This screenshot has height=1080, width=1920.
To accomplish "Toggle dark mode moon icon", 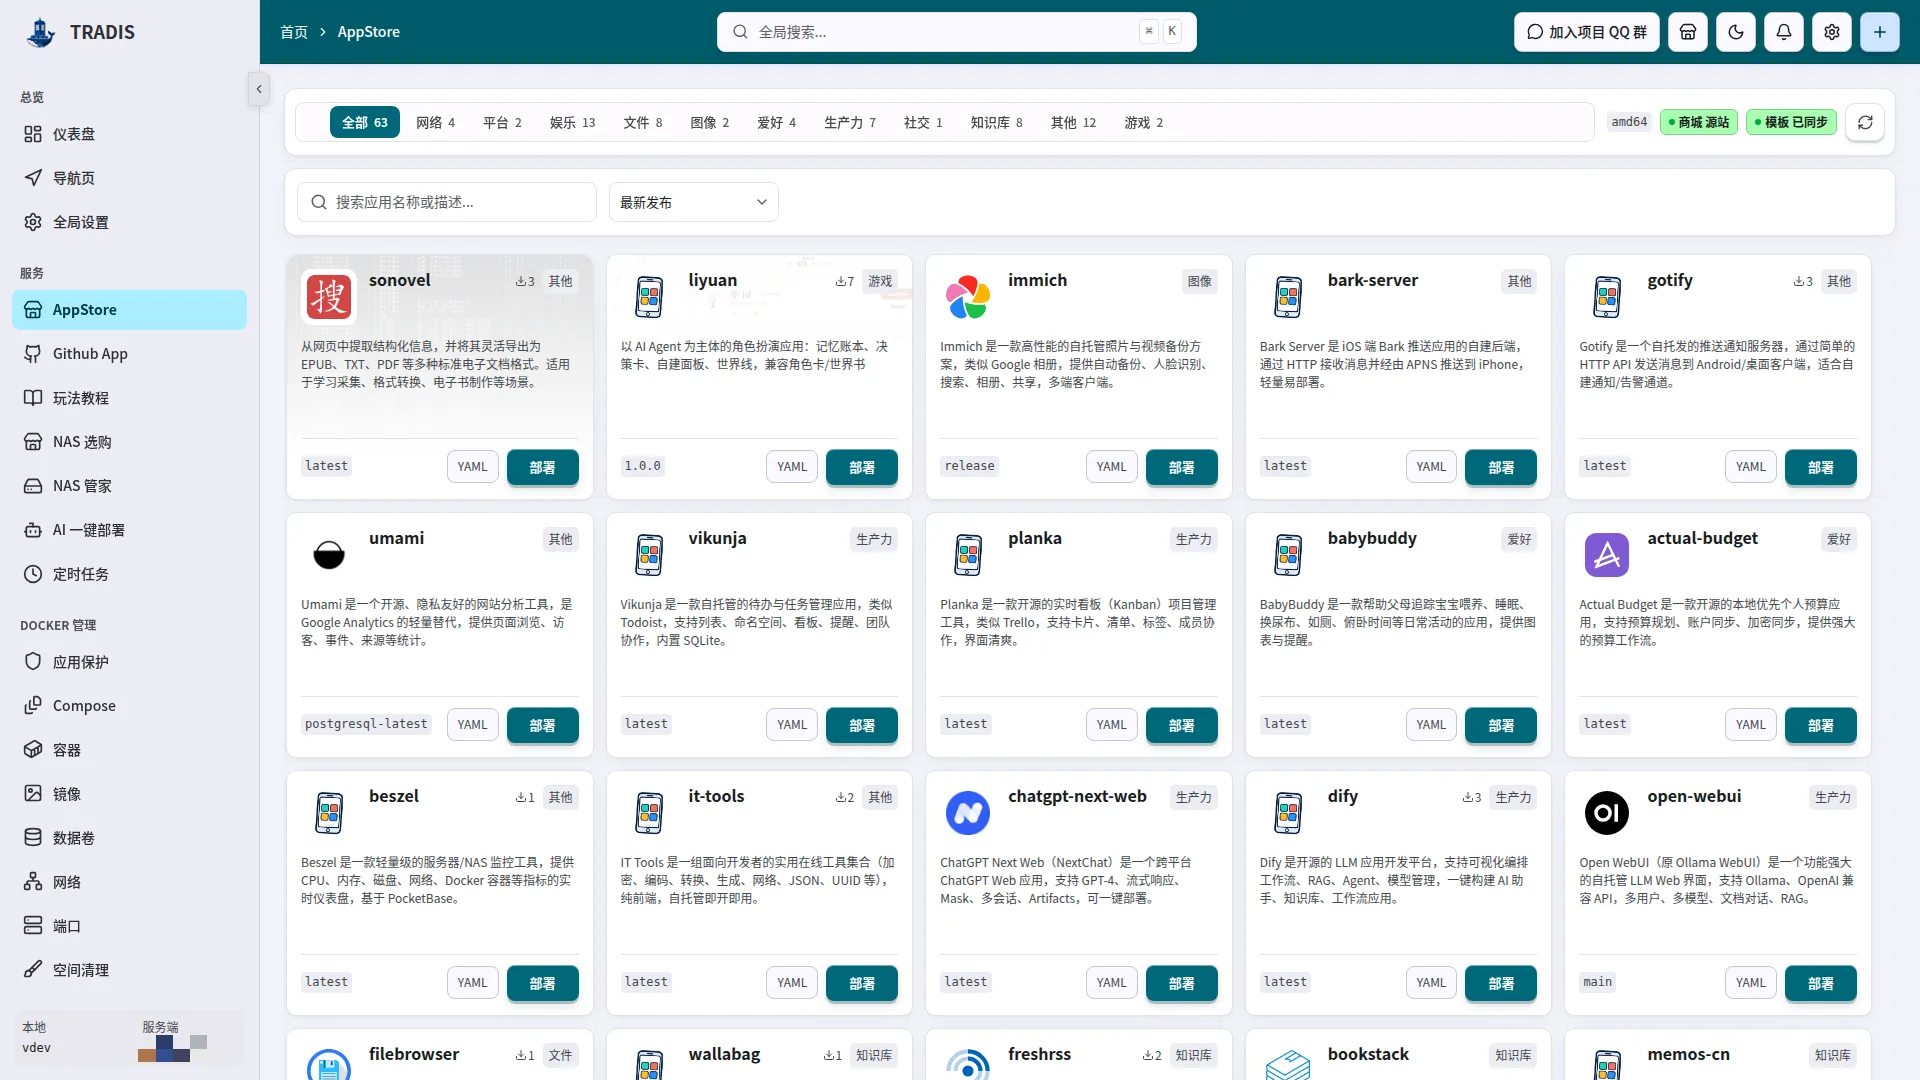I will click(x=1736, y=32).
